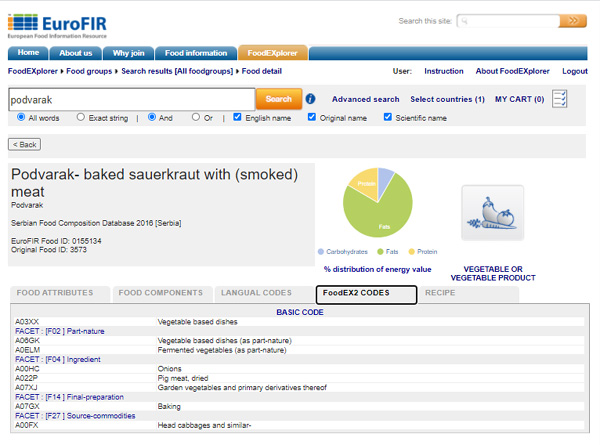Open the Food information tab
This screenshot has height=445, width=600.
point(196,53)
